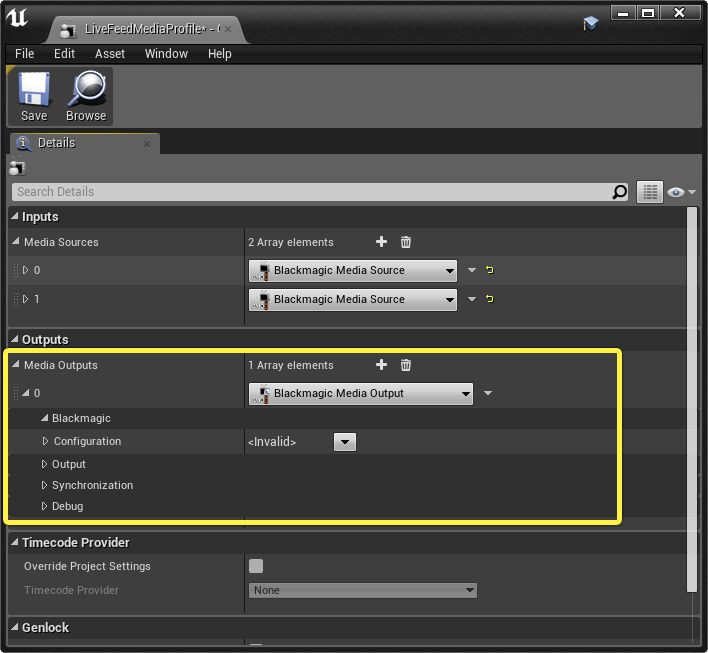Maximize the editor window
The height and width of the screenshot is (653, 708).
(x=648, y=13)
